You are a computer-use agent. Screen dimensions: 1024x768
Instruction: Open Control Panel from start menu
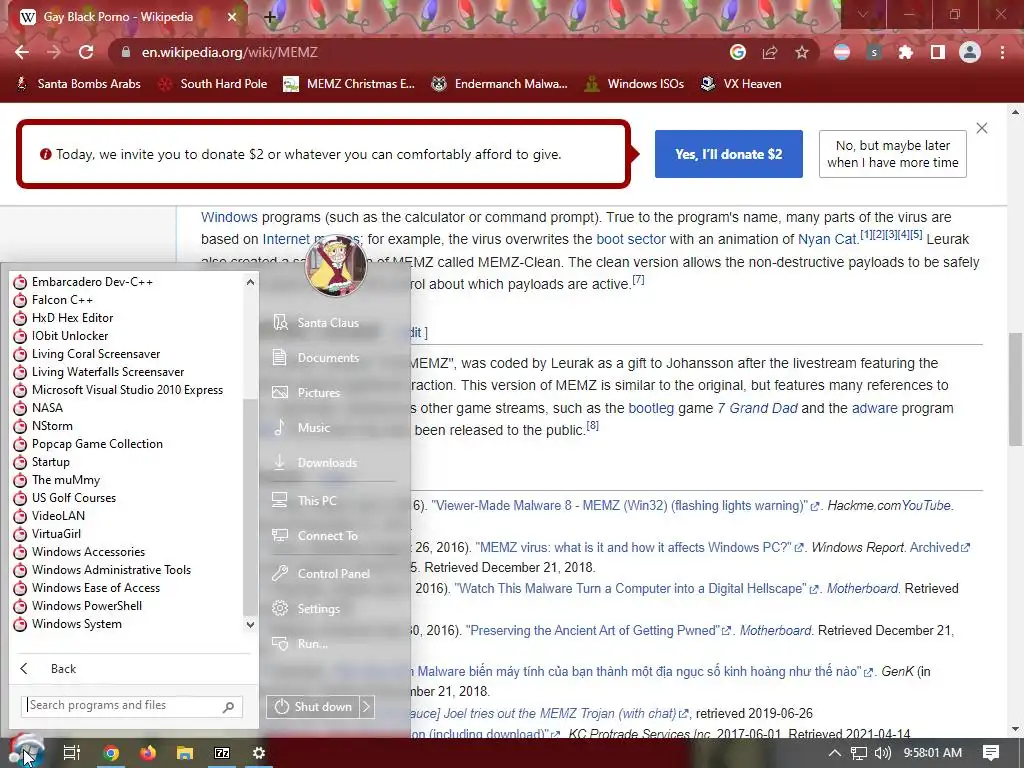pyautogui.click(x=333, y=573)
